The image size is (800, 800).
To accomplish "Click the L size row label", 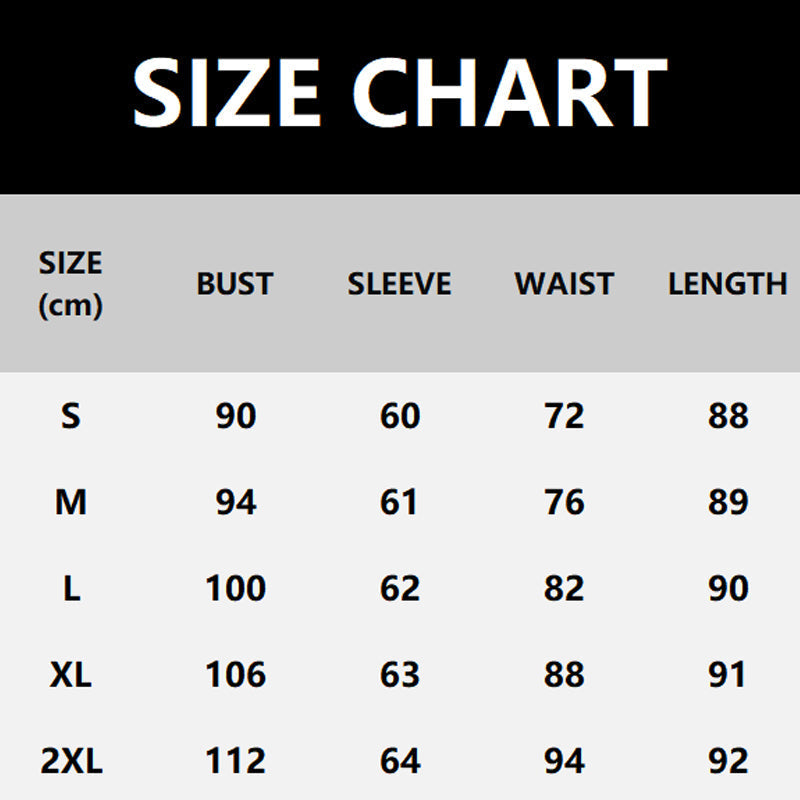I will coord(70,588).
